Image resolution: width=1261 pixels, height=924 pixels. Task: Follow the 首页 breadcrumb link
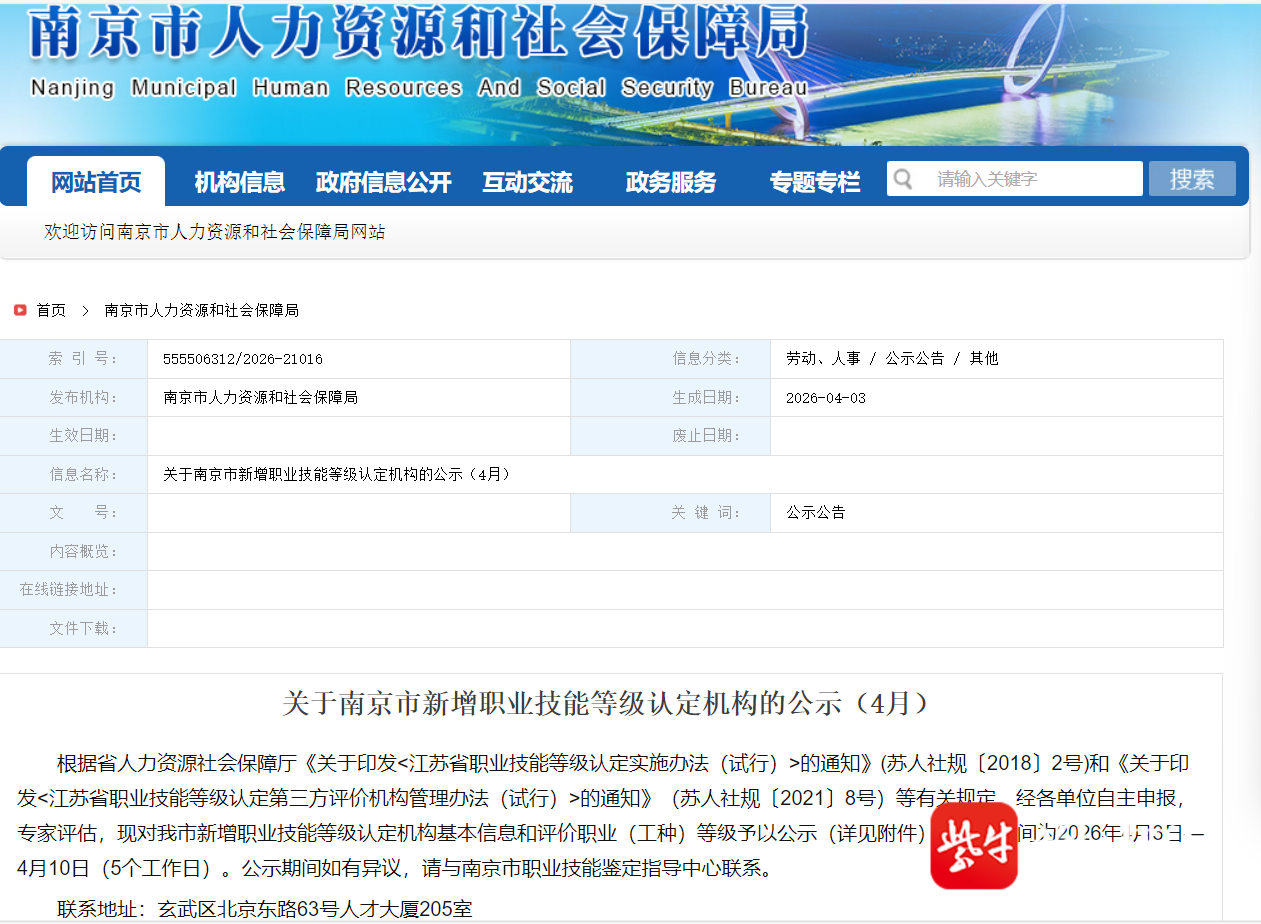[51, 311]
